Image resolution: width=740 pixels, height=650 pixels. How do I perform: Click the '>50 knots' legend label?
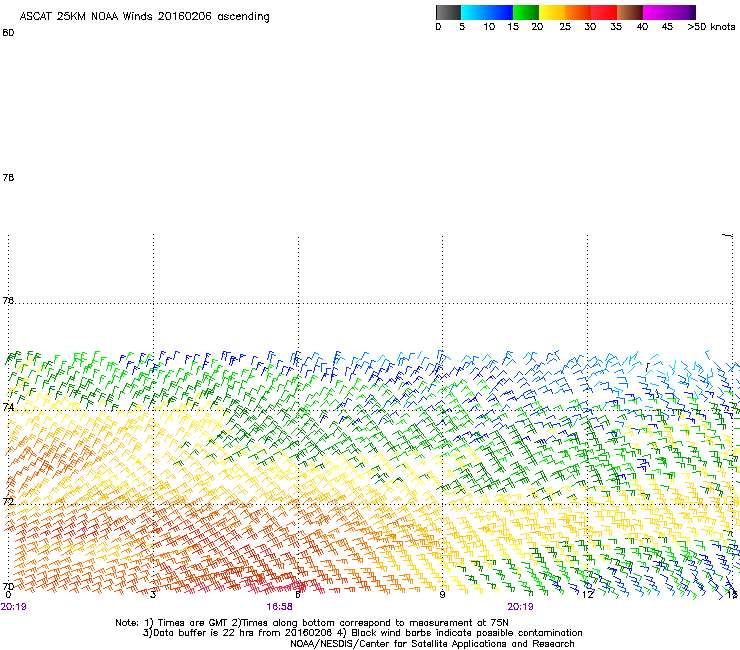click(x=711, y=27)
